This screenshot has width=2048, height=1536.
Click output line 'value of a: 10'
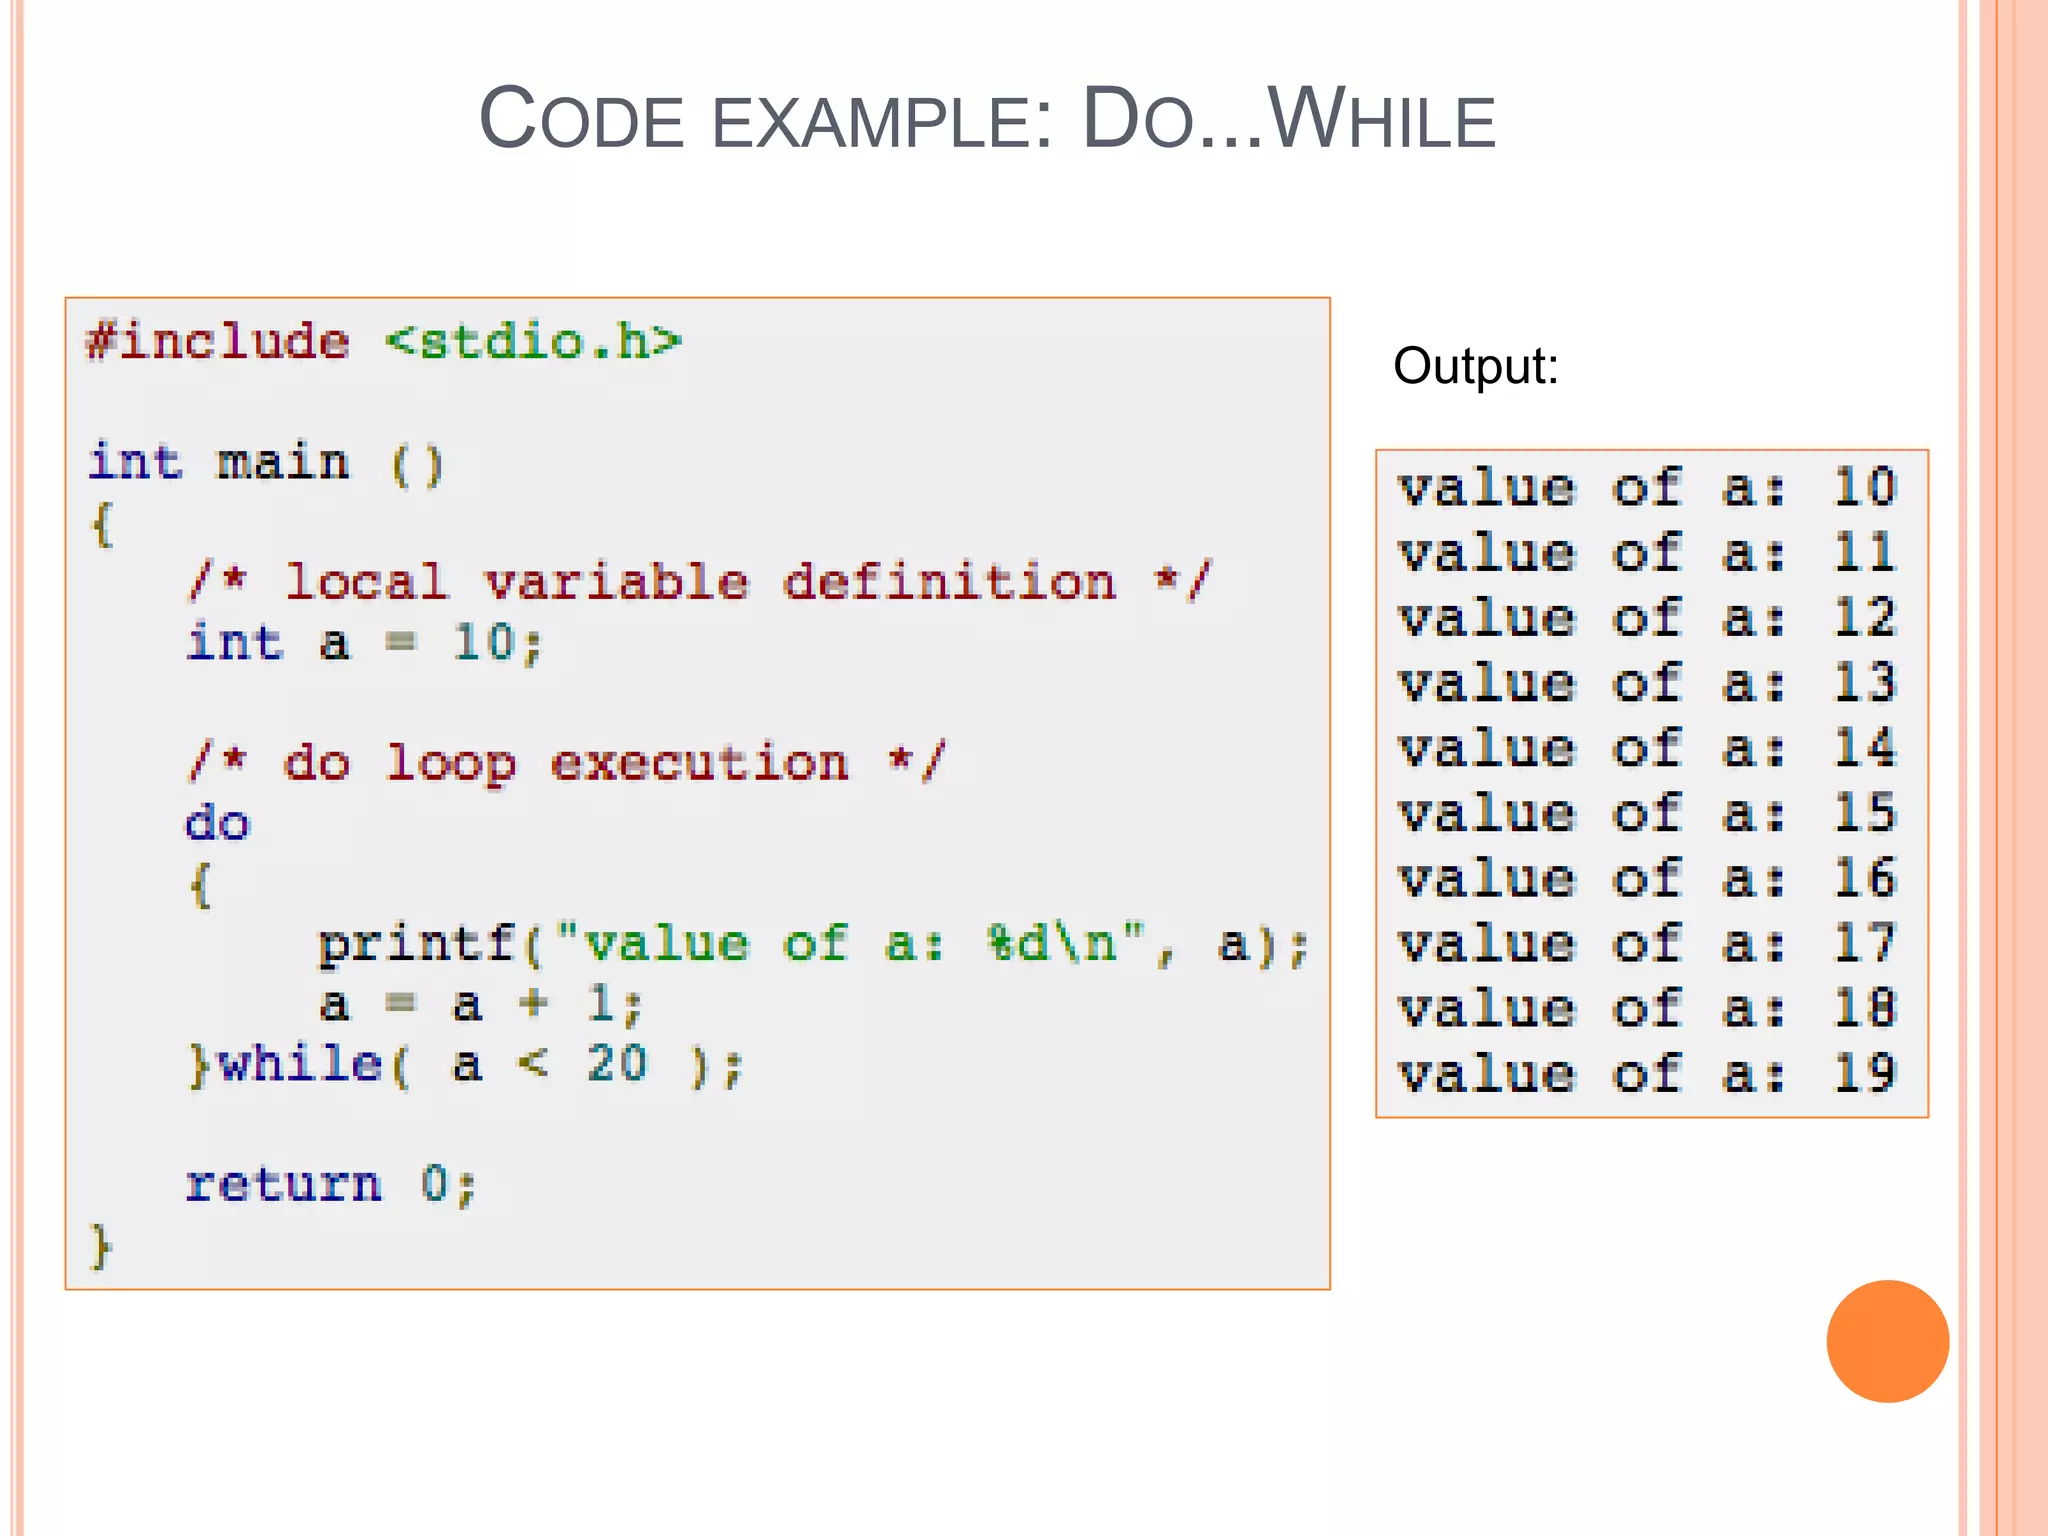(1647, 488)
